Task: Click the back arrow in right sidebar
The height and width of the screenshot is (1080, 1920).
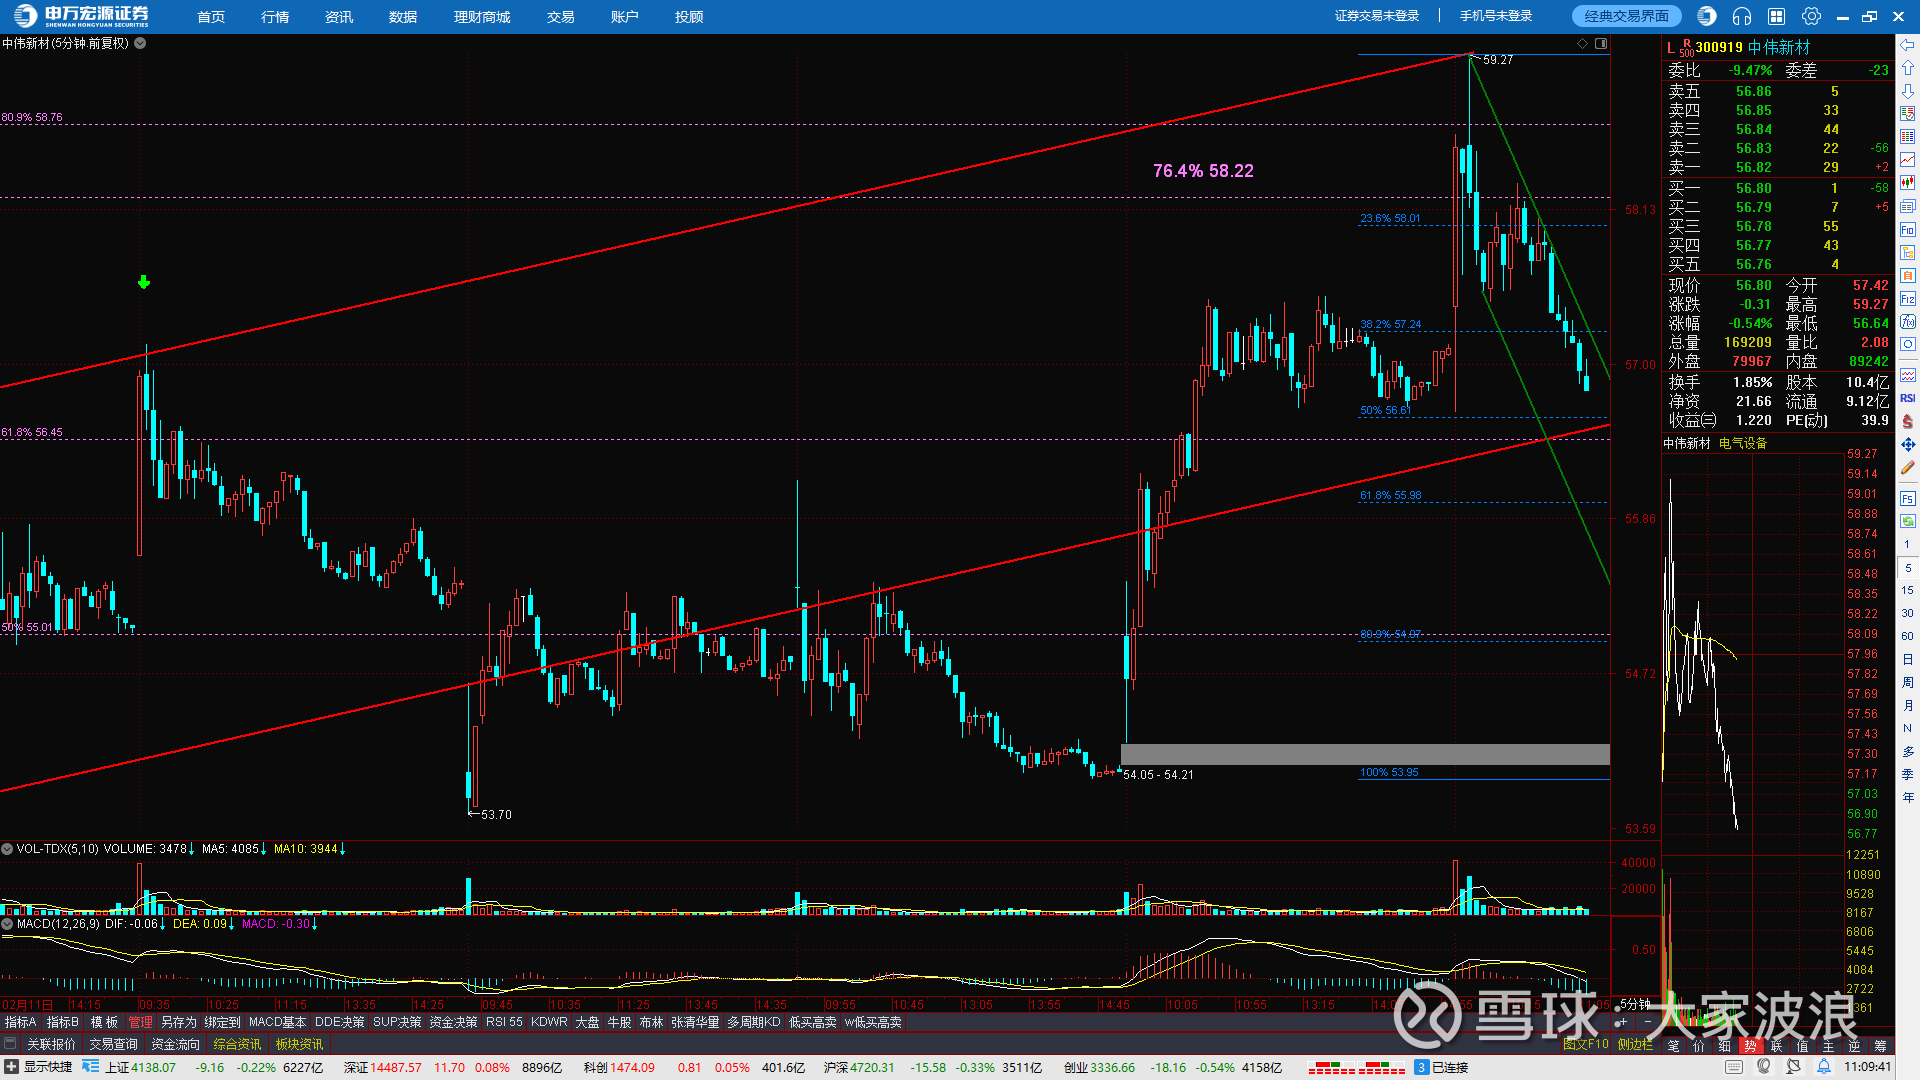Action: point(1908,45)
